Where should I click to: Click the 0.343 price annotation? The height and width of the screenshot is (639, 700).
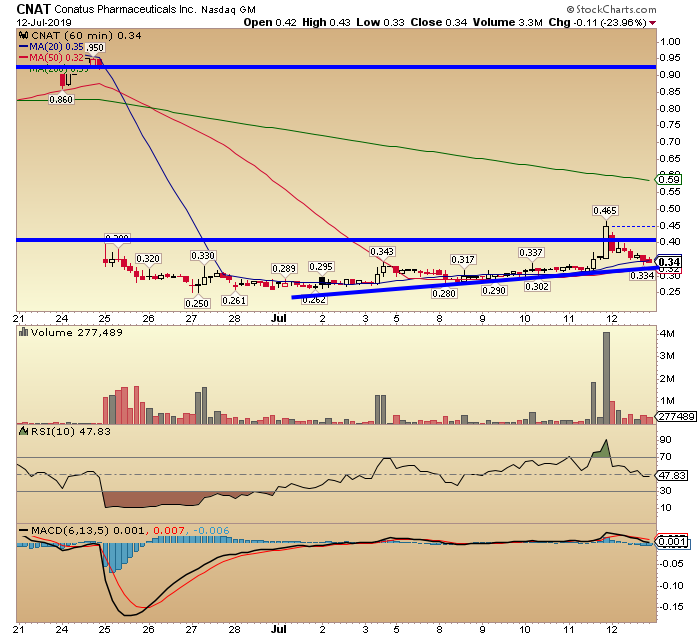[x=382, y=252]
